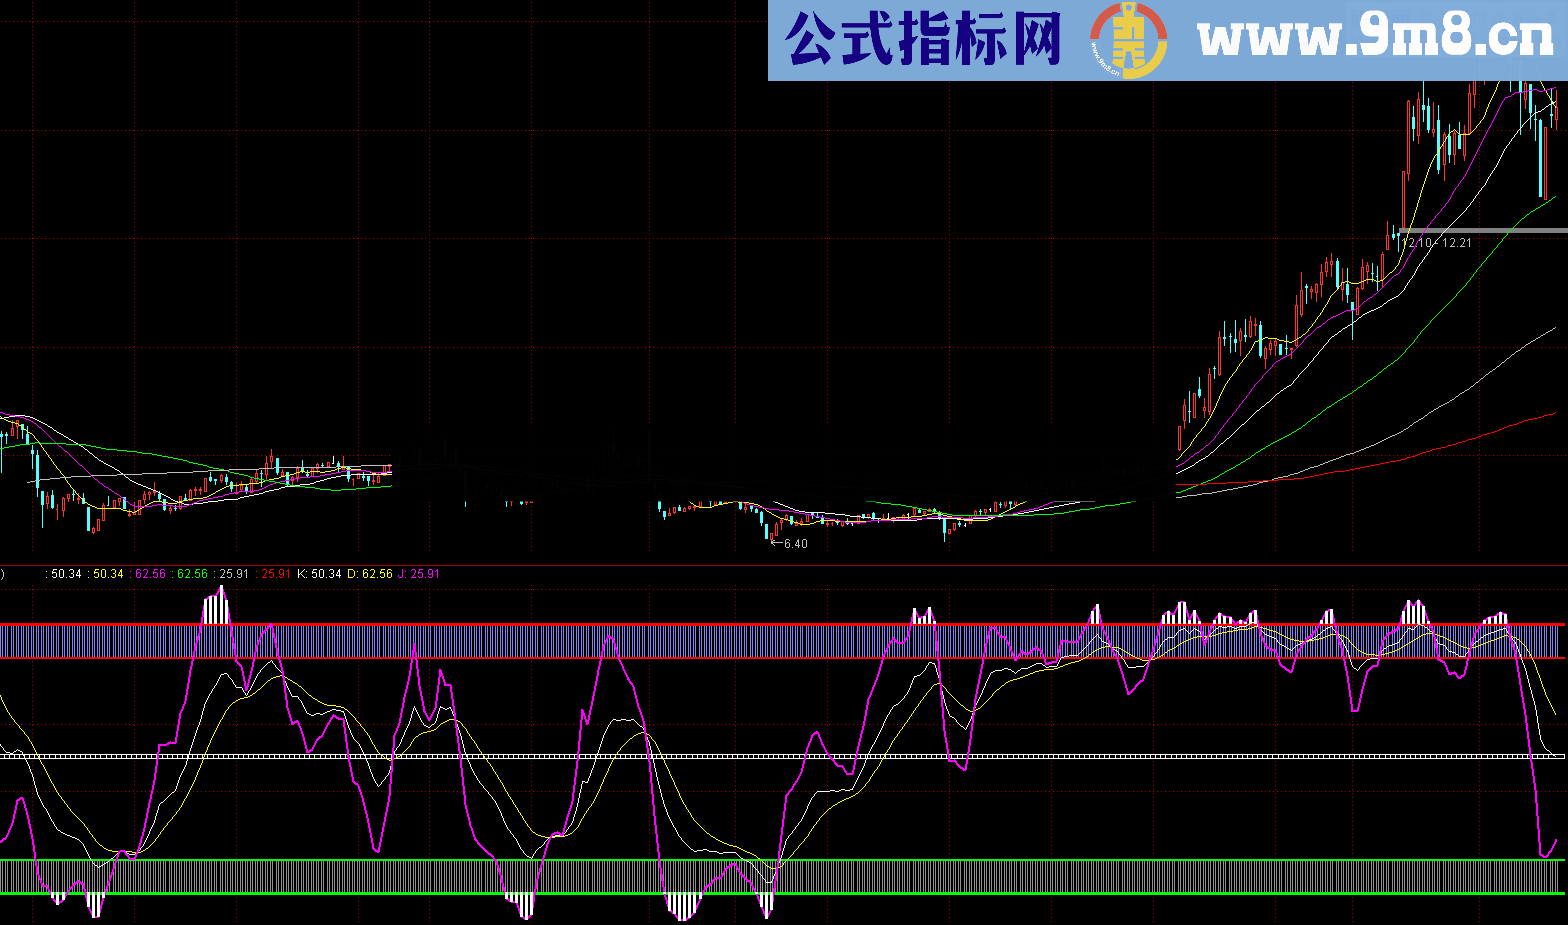Select the white dashed midline in KDJ panel
This screenshot has width=1568, height=925.
(782, 756)
